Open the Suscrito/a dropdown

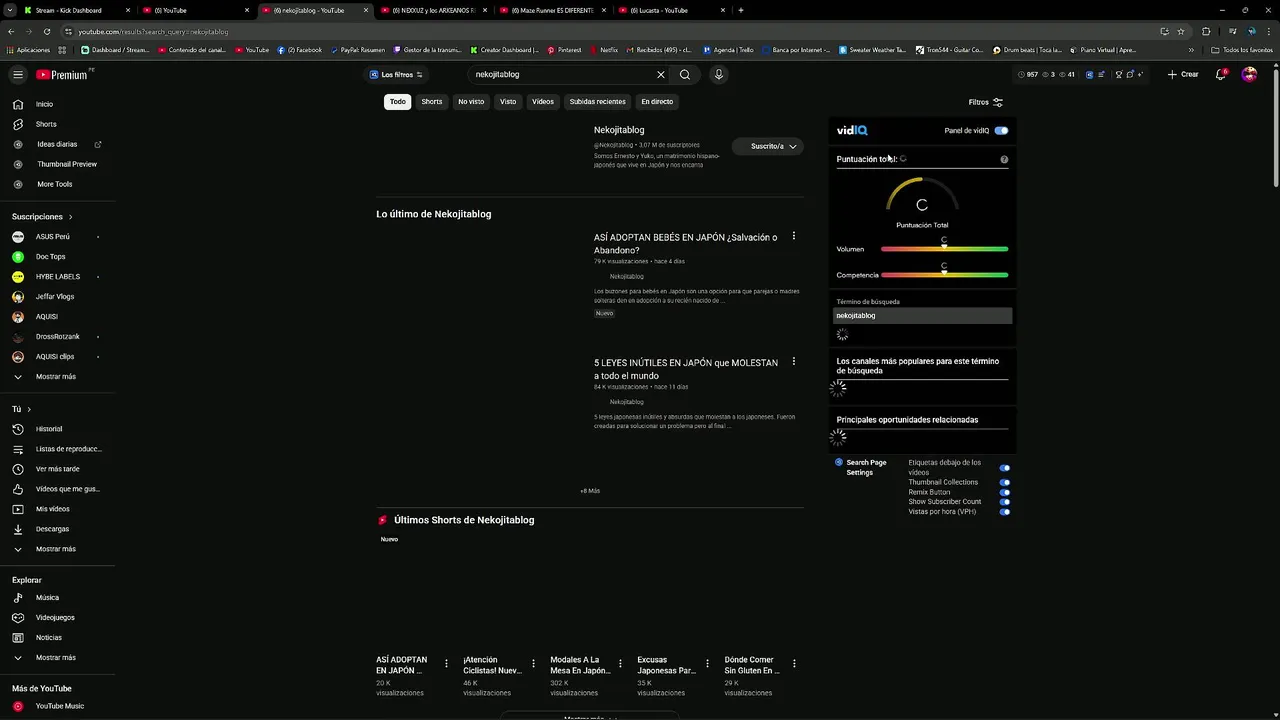768,146
